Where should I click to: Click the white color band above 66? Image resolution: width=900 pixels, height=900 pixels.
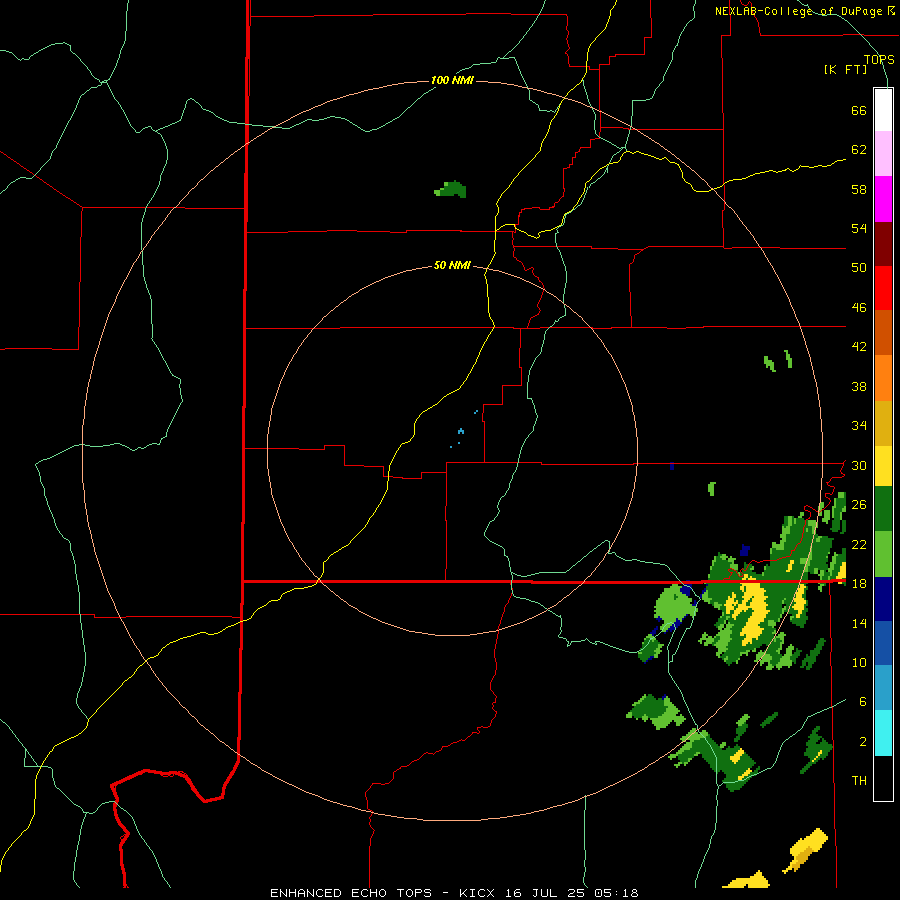tap(883, 110)
